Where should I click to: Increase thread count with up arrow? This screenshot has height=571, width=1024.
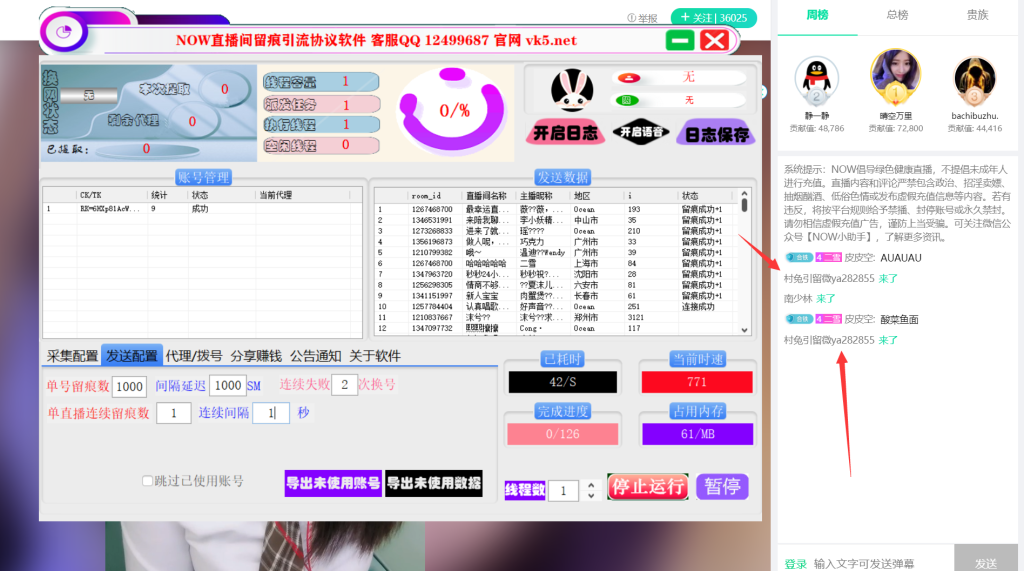pos(590,485)
